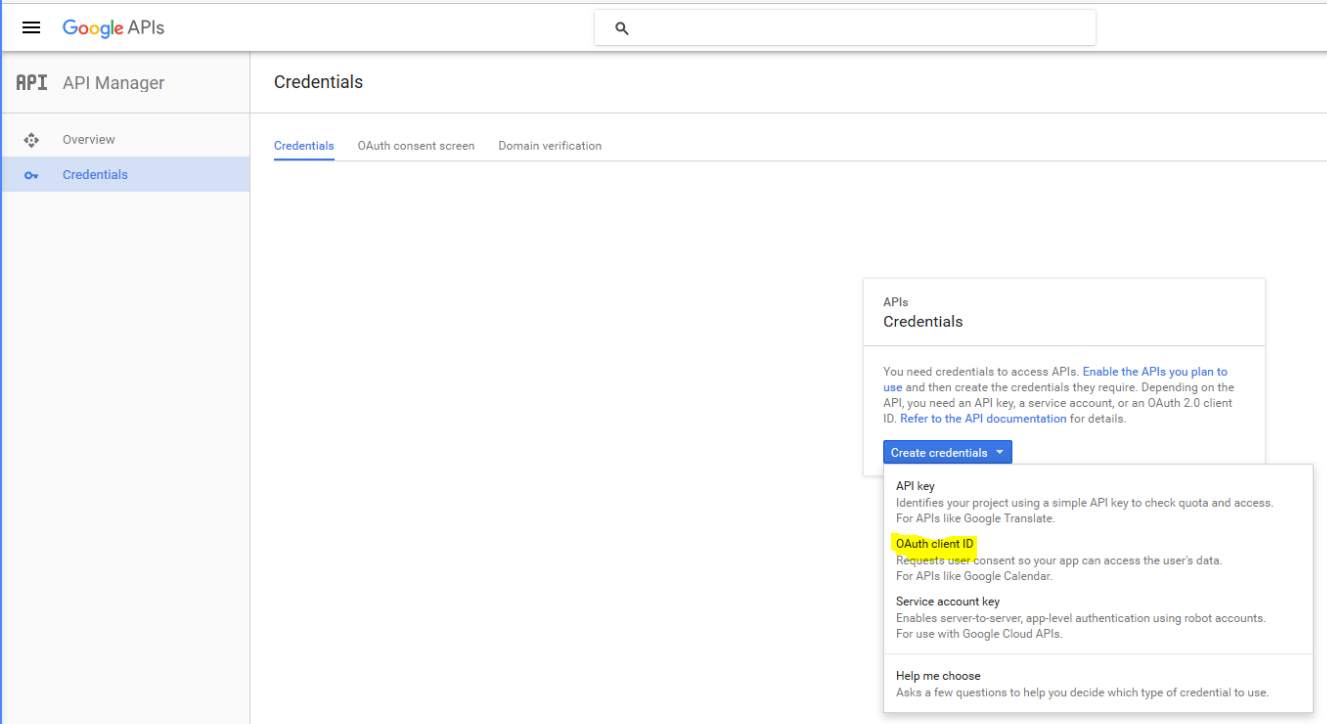Switch to OAuth consent screen tab
Viewport: 1327px width, 724px height.
point(416,146)
